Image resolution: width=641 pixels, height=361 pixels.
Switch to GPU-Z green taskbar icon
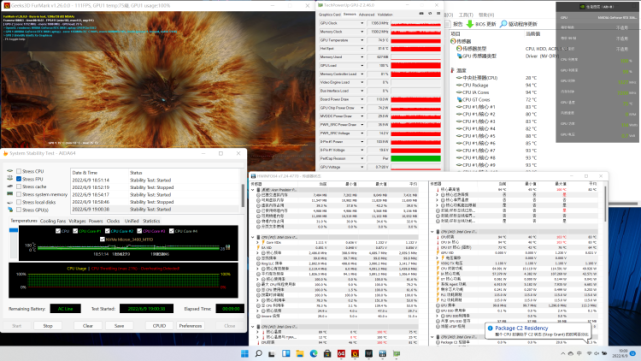396,354
